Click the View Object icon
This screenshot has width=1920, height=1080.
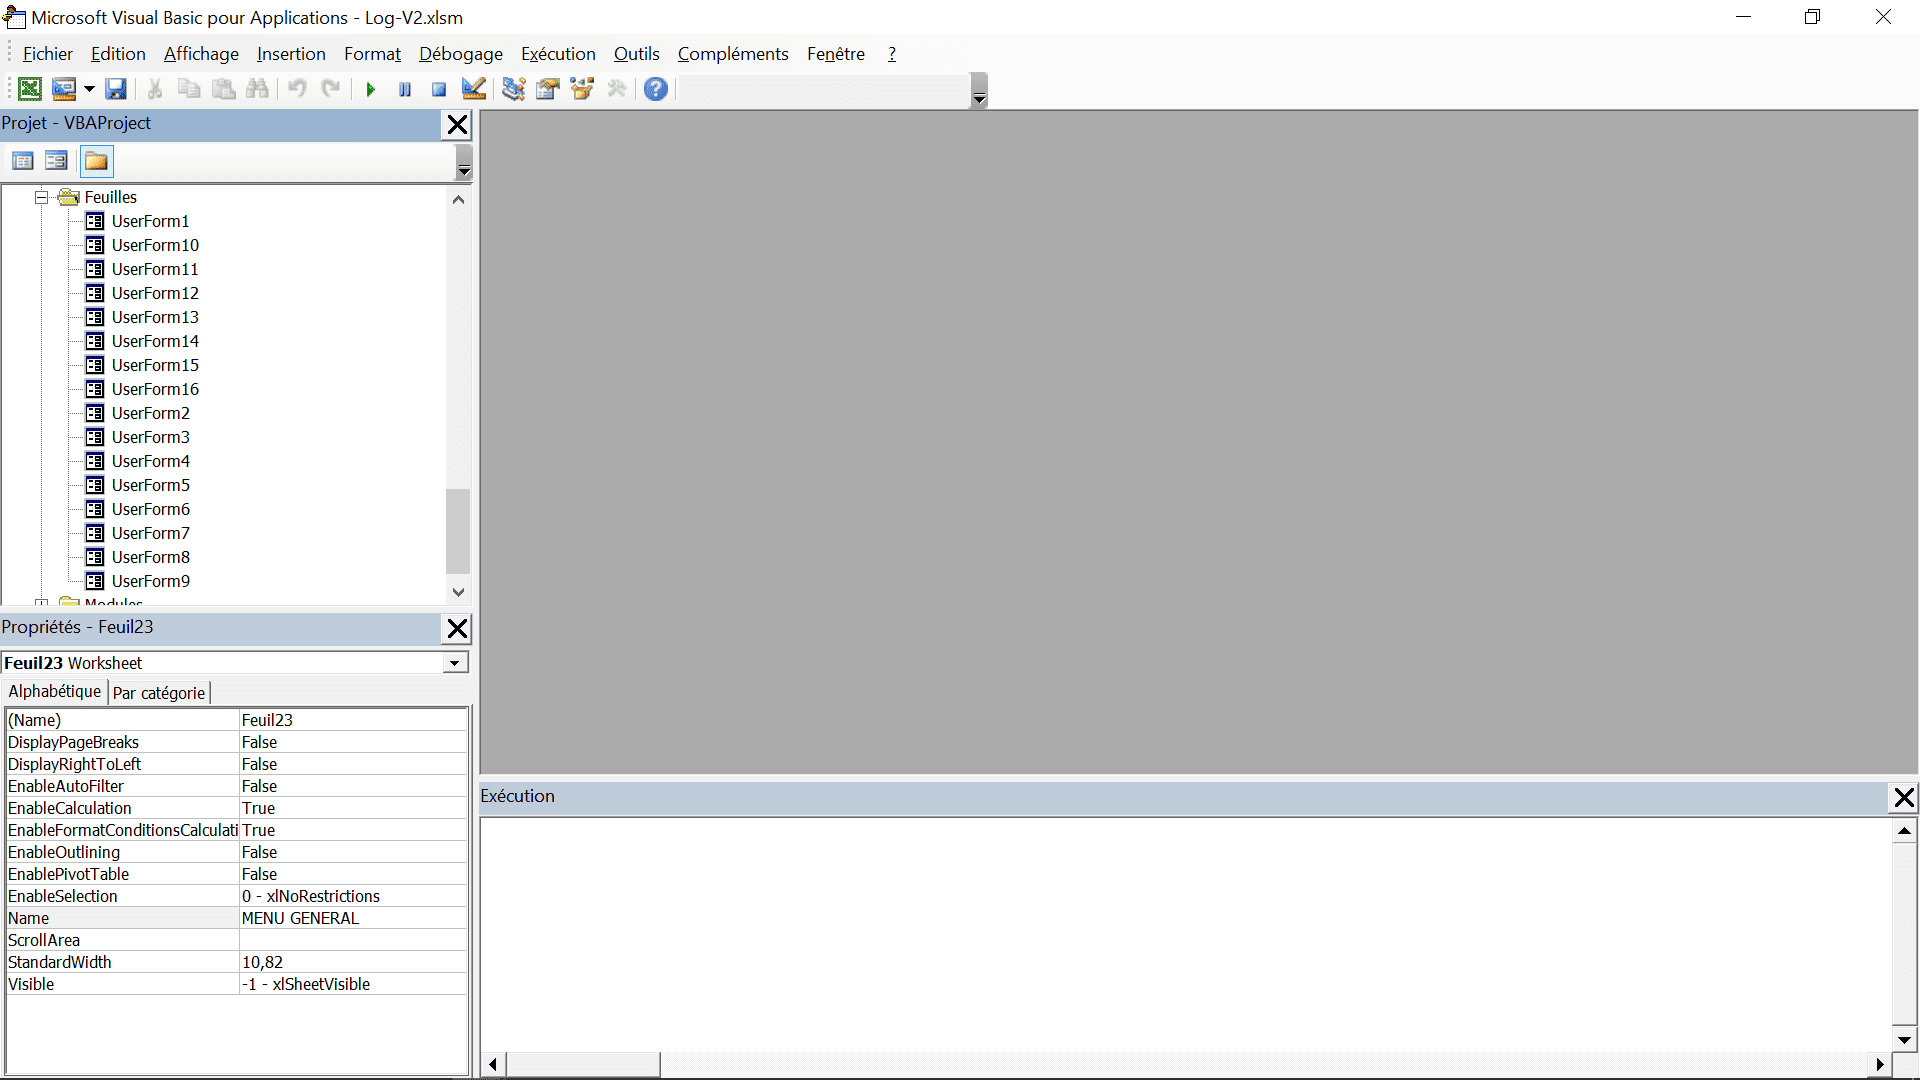[x=56, y=161]
